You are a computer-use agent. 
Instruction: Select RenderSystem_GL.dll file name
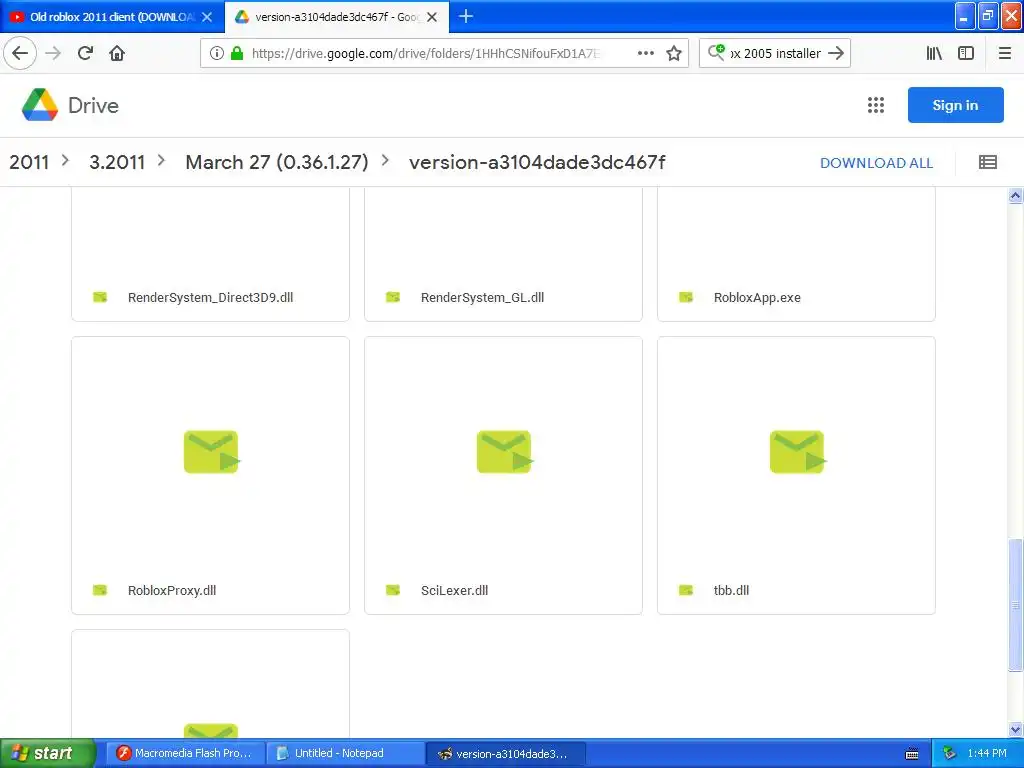coord(483,298)
